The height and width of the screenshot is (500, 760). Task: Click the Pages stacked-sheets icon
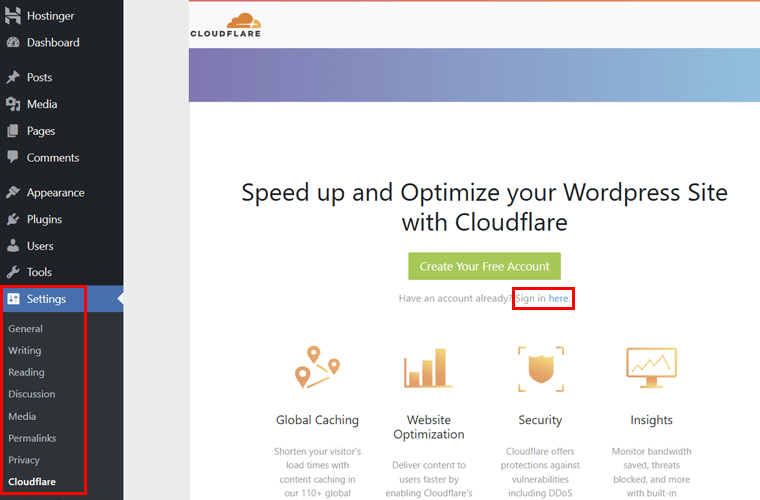pos(13,130)
